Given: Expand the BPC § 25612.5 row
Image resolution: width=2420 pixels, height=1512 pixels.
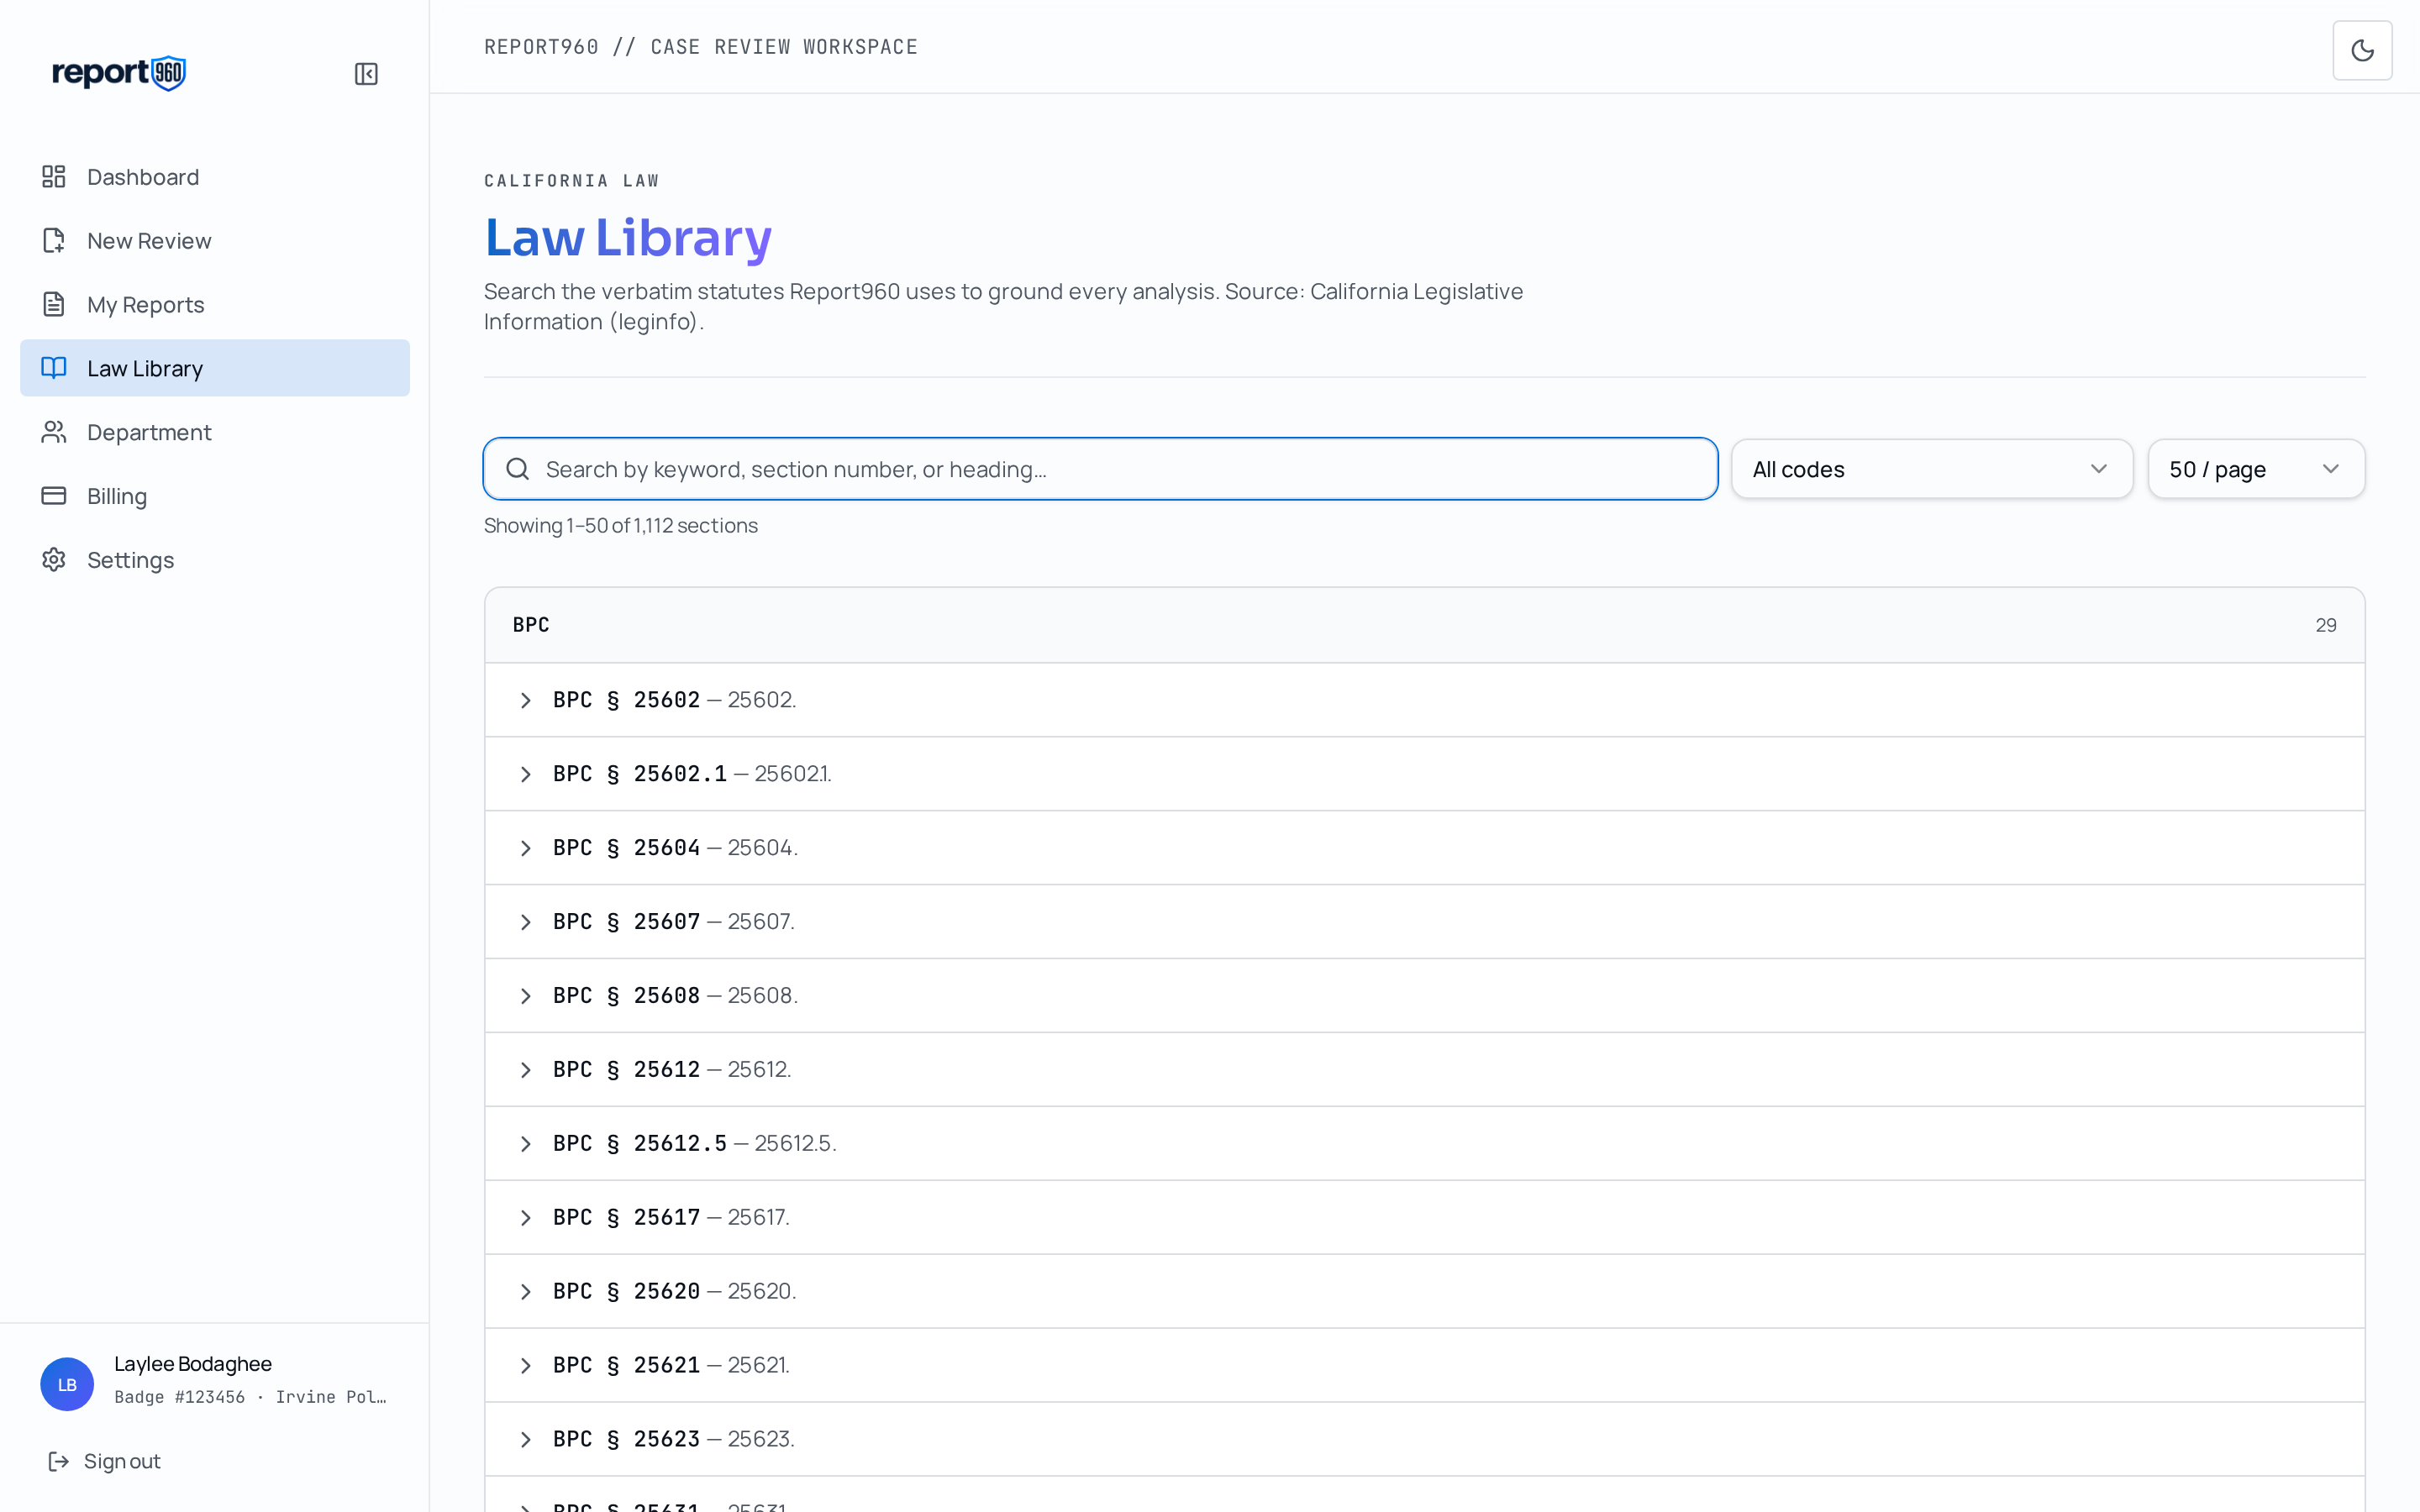Looking at the screenshot, I should 1424,1143.
